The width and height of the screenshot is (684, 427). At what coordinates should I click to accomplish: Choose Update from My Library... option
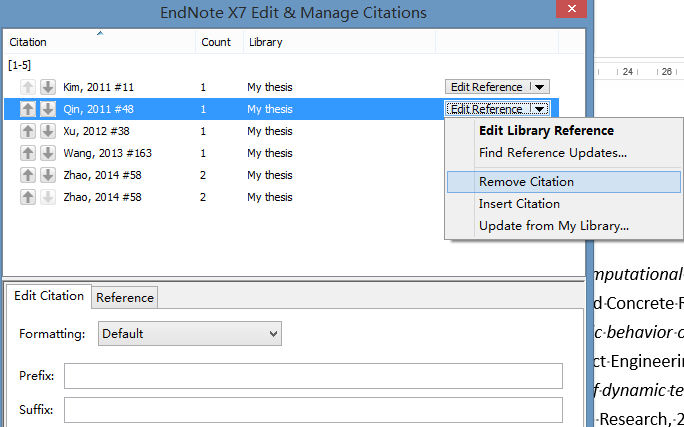click(554, 226)
